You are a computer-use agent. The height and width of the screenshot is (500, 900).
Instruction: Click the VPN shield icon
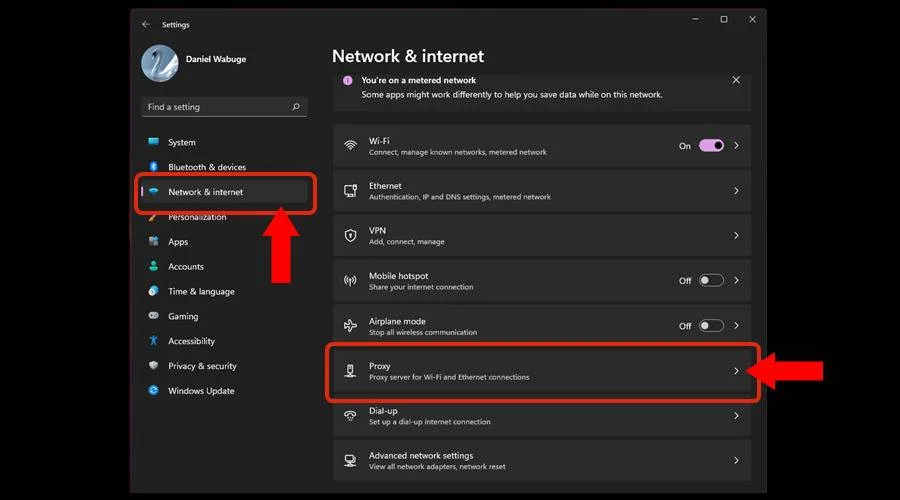click(350, 235)
